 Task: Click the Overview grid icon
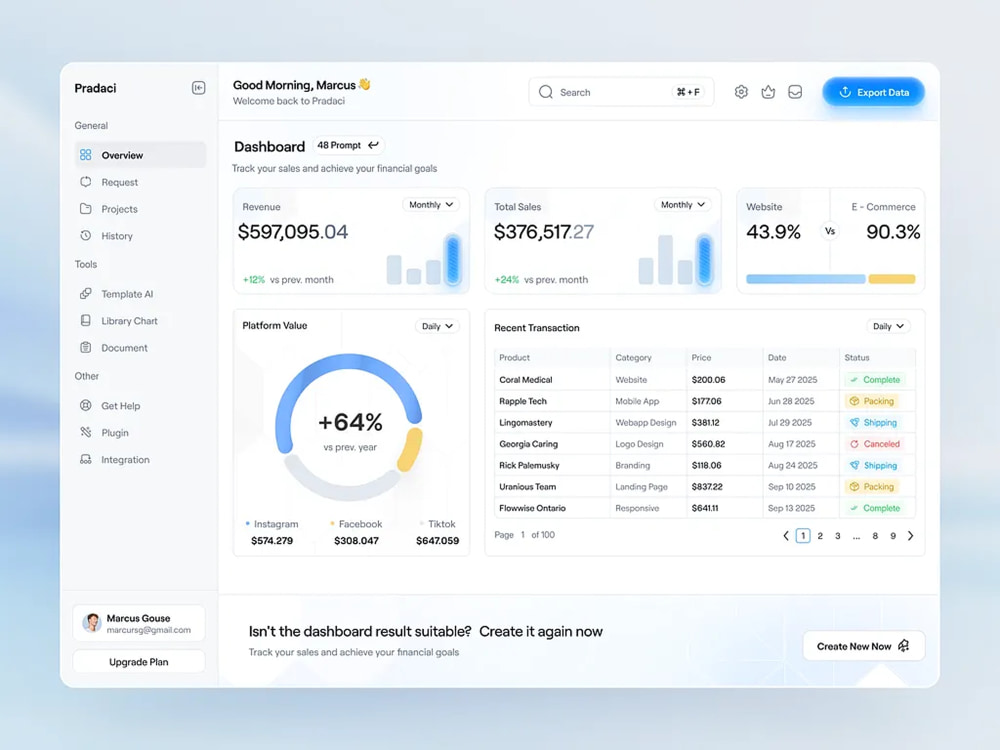point(85,155)
